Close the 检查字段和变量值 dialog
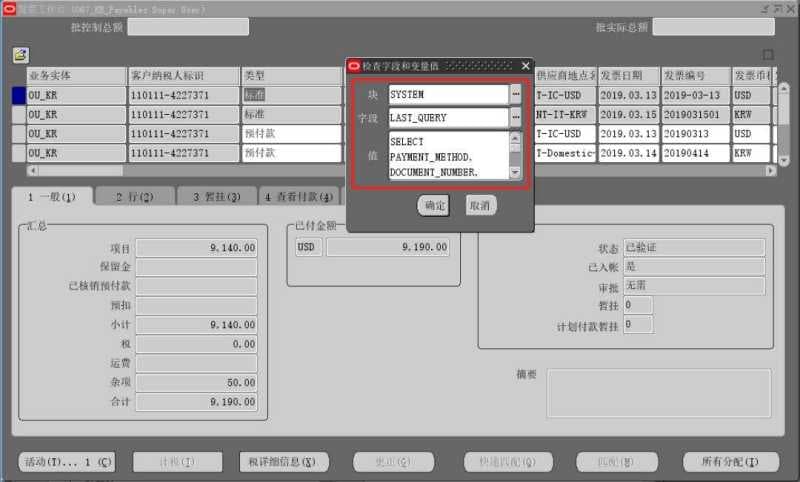This screenshot has height=482, width=800. pyautogui.click(x=526, y=66)
